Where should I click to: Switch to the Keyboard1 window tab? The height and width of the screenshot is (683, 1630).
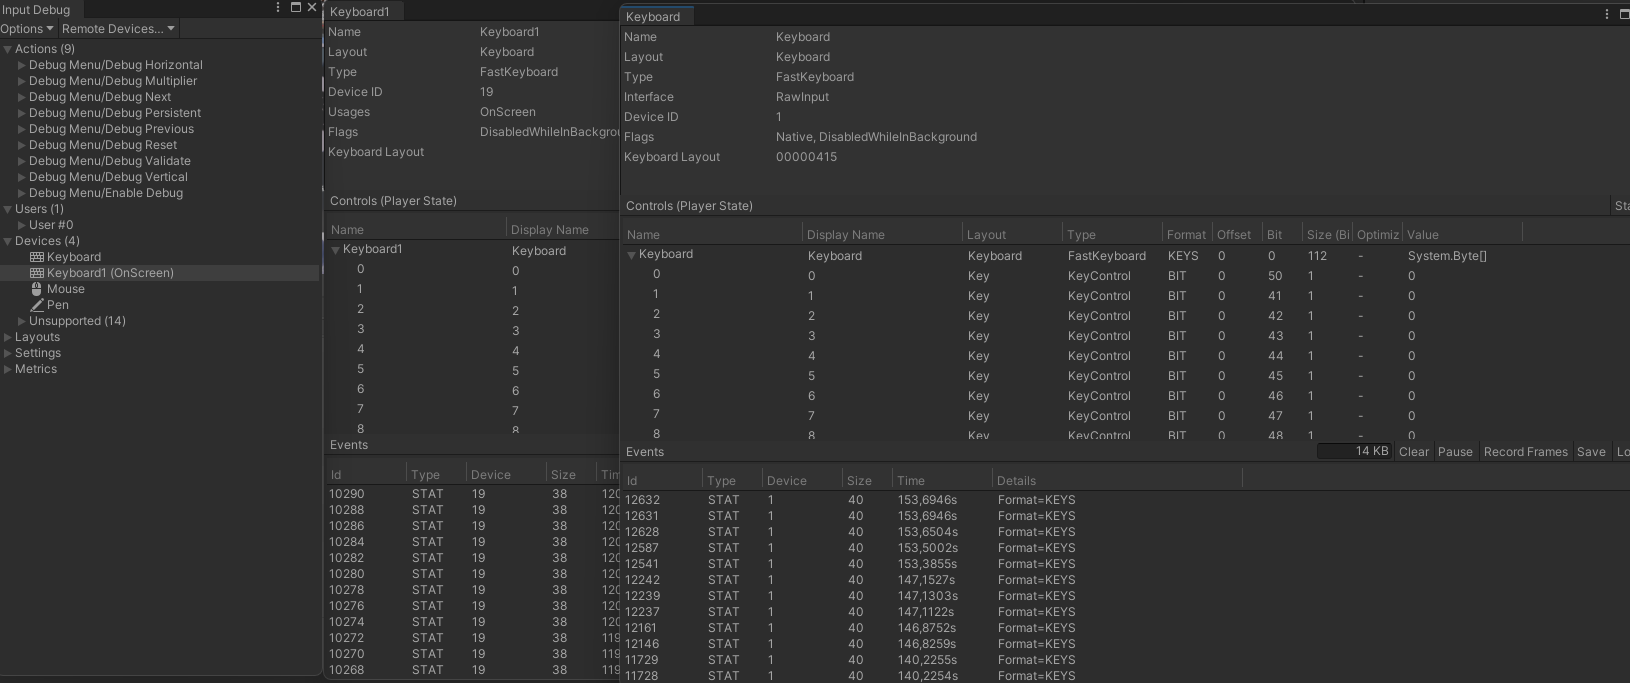tap(360, 12)
